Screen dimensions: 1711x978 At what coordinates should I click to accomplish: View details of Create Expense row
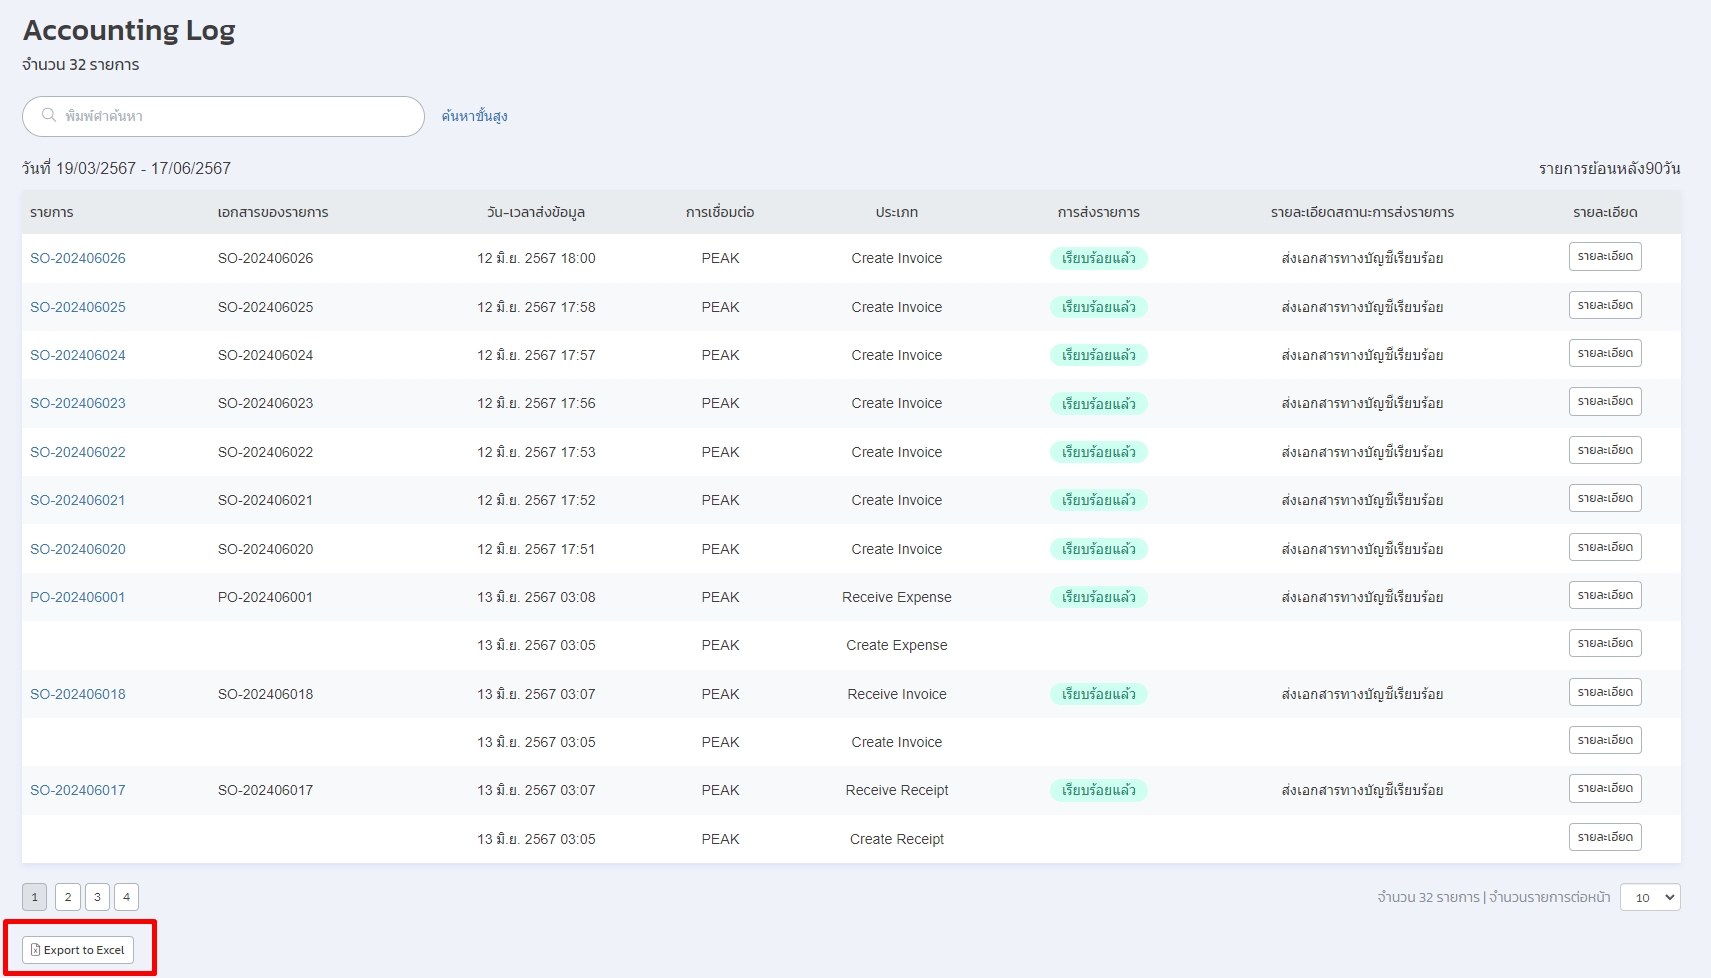tap(1604, 644)
